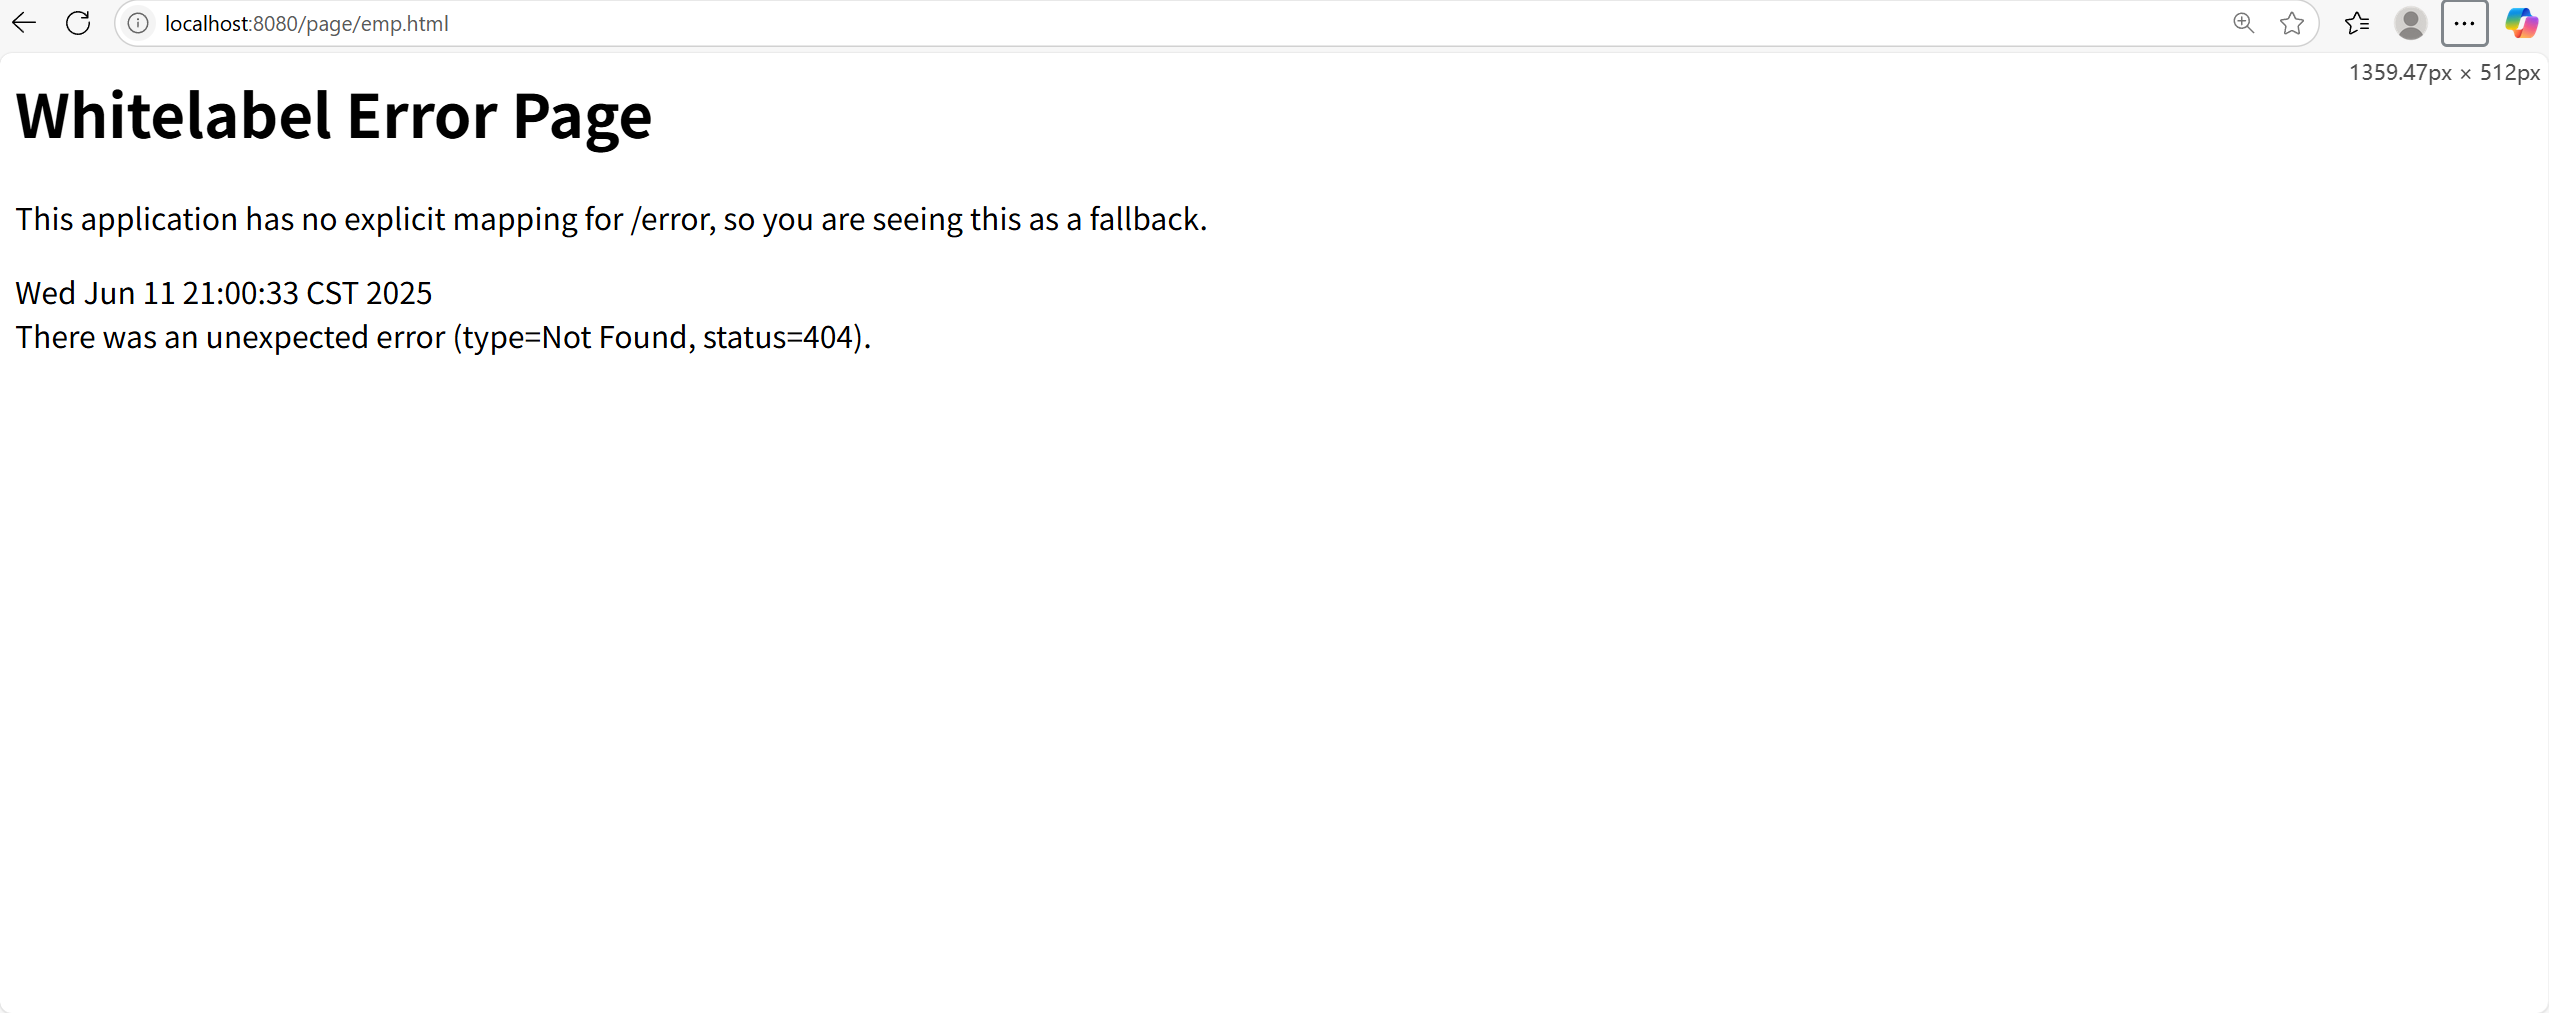Open the favorites list icon
The image size is (2549, 1013).
2357,23
